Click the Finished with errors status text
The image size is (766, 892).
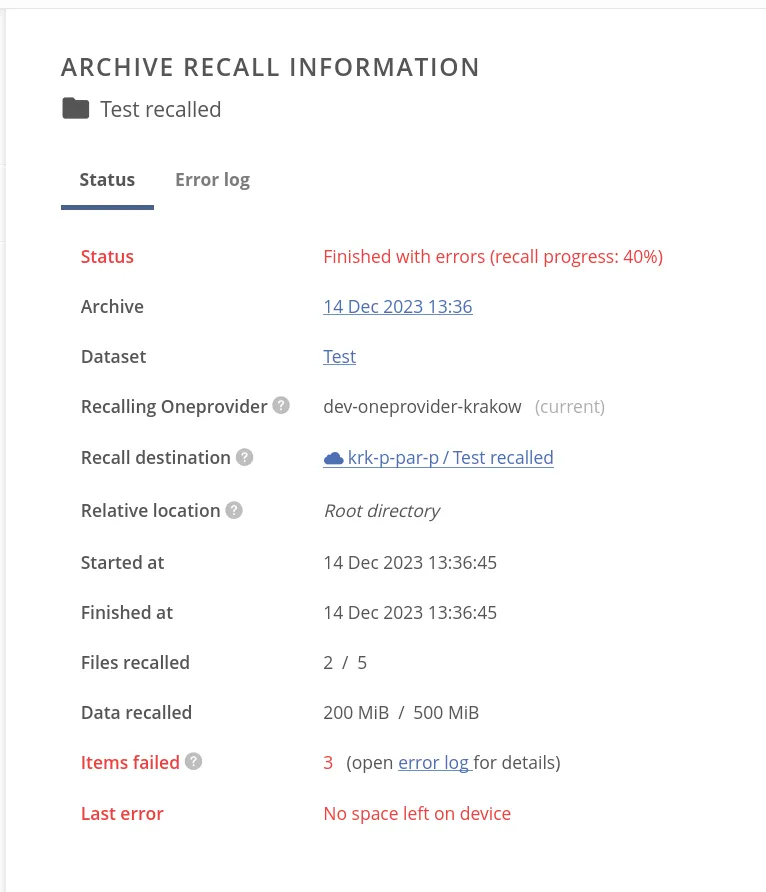click(x=492, y=256)
